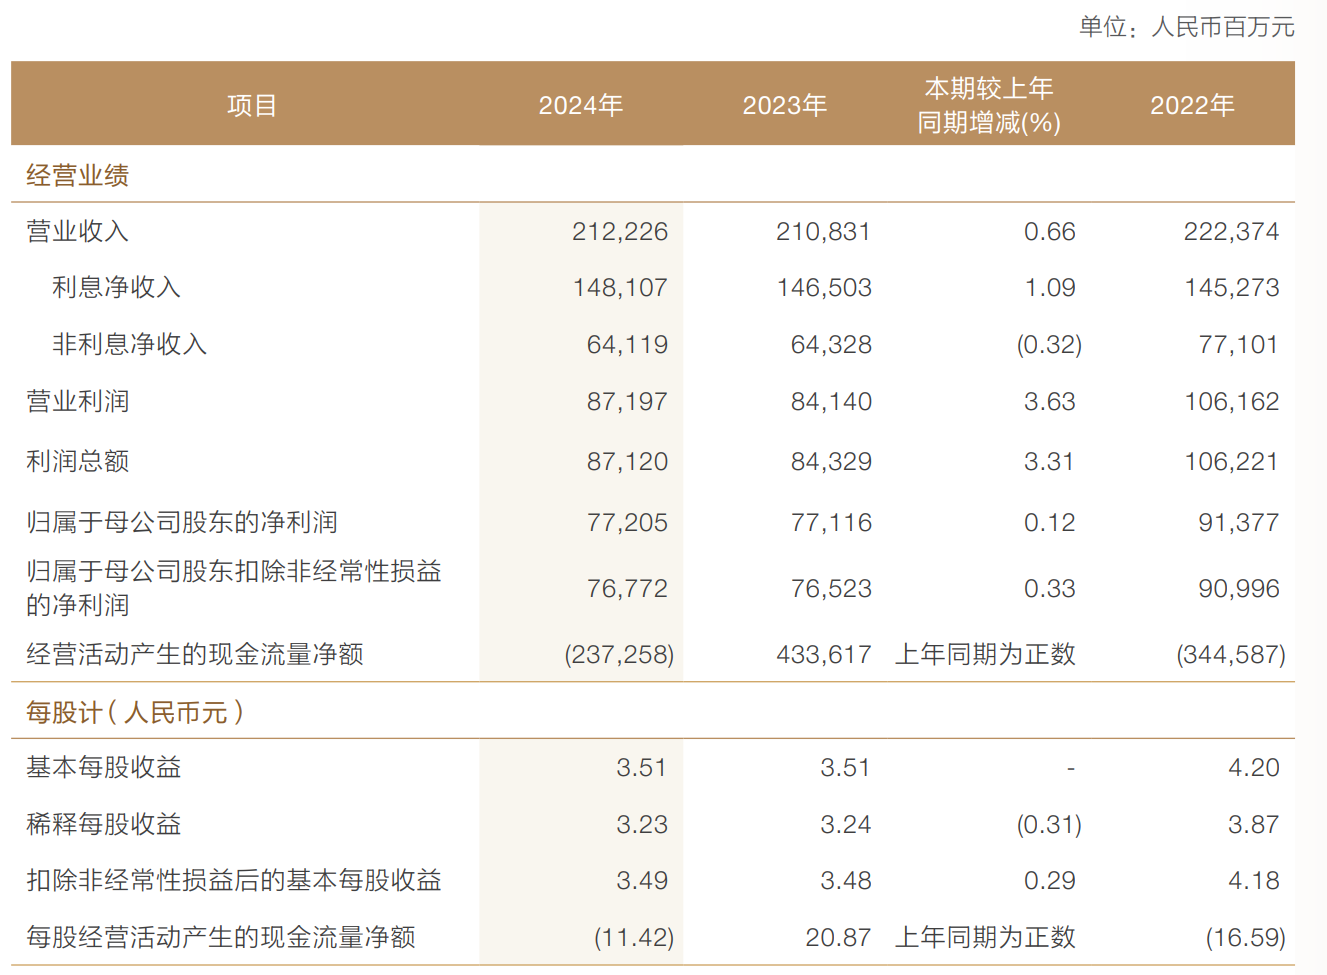This screenshot has height=975, width=1327.
Task: Select the 本期较上年同期增减(%) header
Action: point(988,105)
